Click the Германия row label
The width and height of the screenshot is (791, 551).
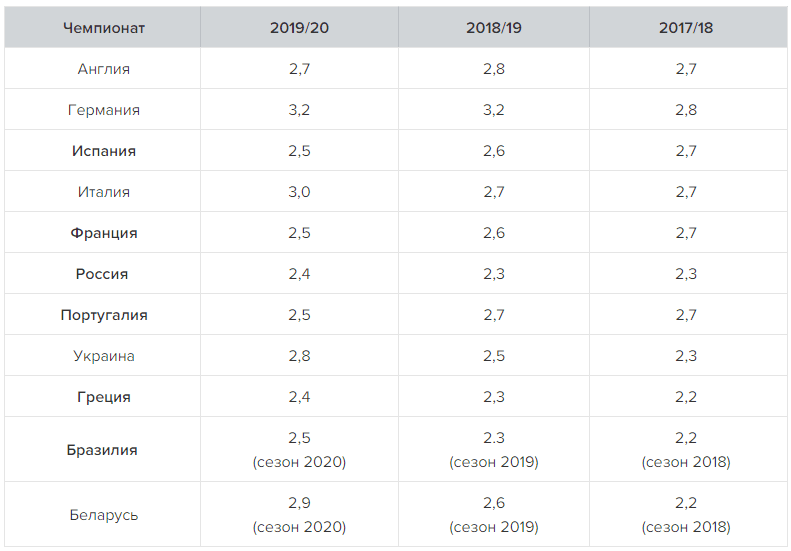[104, 110]
